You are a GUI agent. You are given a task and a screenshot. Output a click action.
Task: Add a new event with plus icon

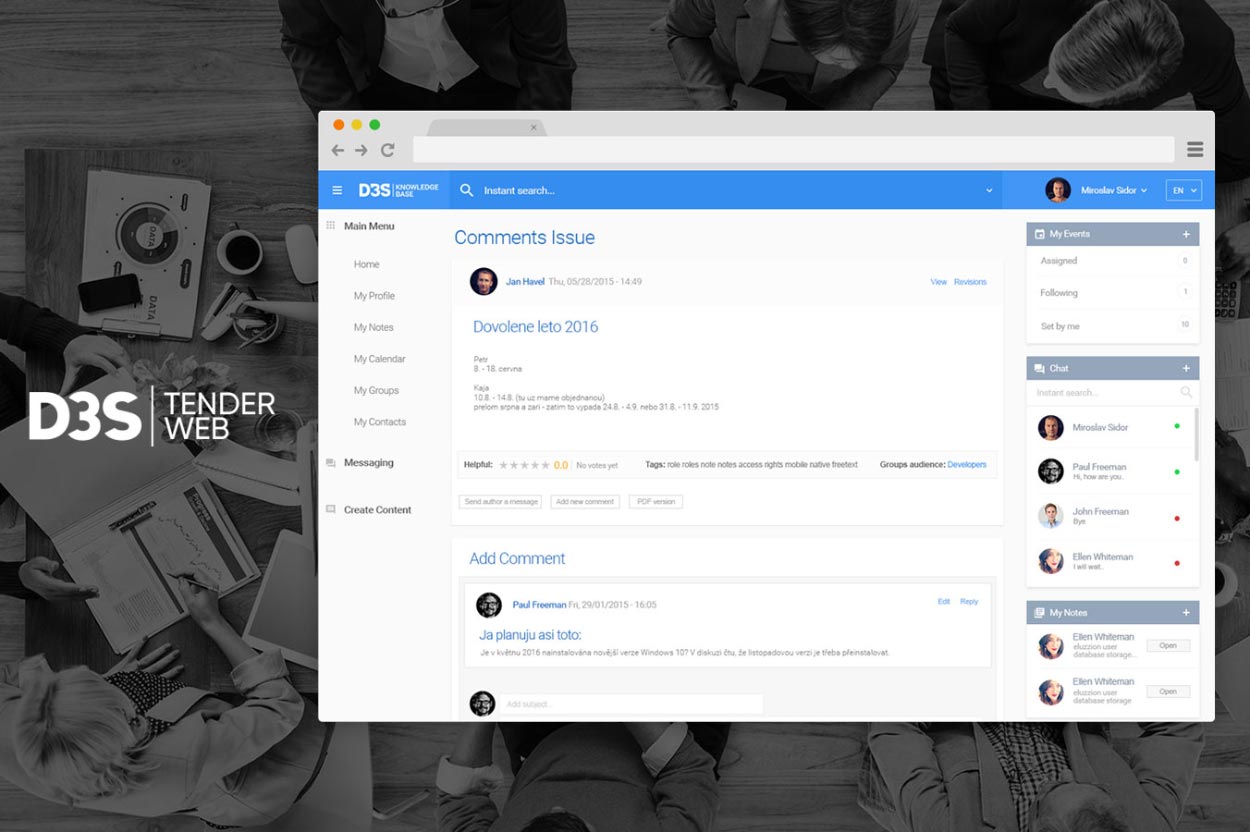(x=1186, y=234)
